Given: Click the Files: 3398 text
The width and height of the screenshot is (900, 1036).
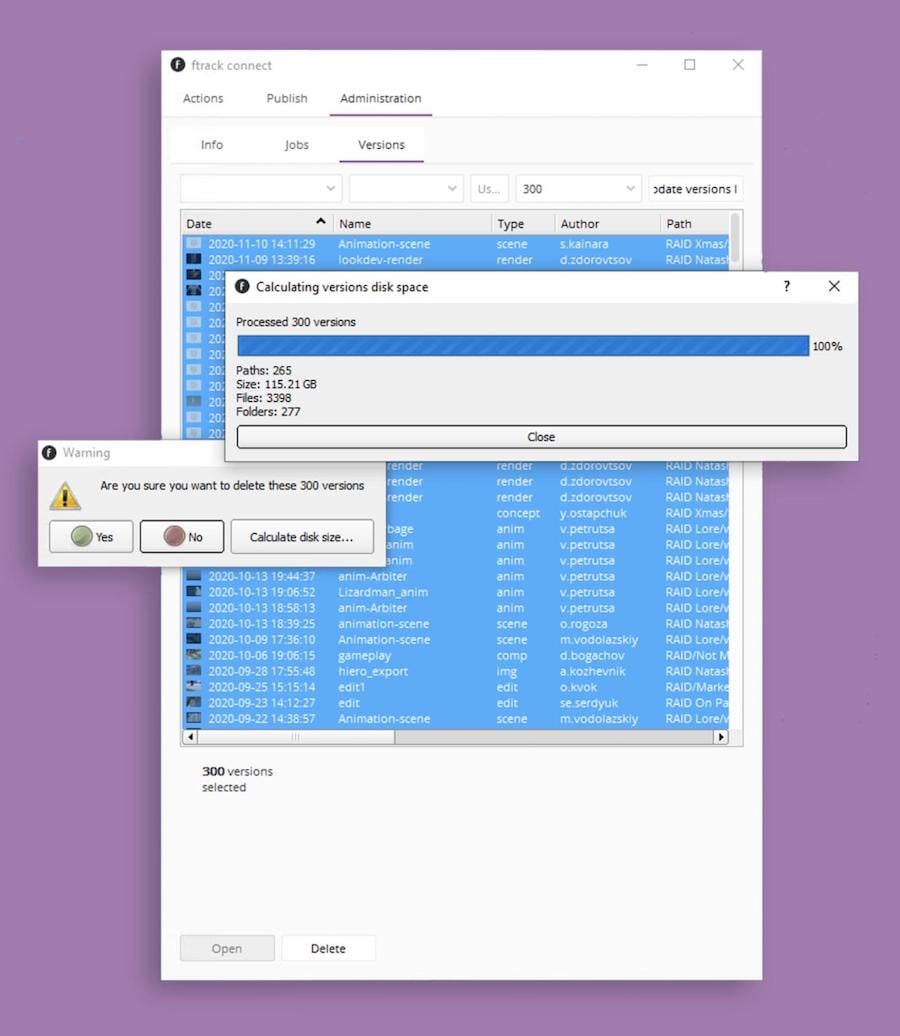Looking at the screenshot, I should (x=264, y=398).
